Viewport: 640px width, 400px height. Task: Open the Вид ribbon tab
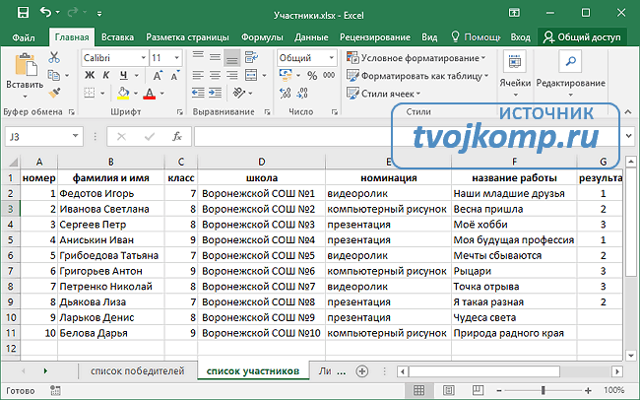(429, 38)
